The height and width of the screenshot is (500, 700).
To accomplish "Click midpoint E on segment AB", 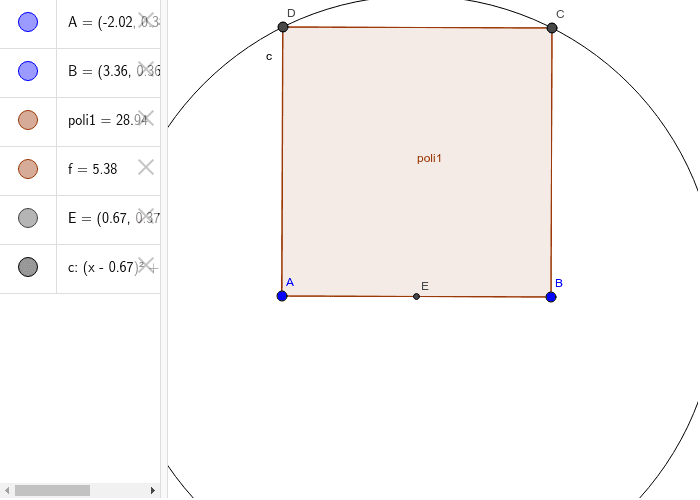I will click(x=417, y=296).
